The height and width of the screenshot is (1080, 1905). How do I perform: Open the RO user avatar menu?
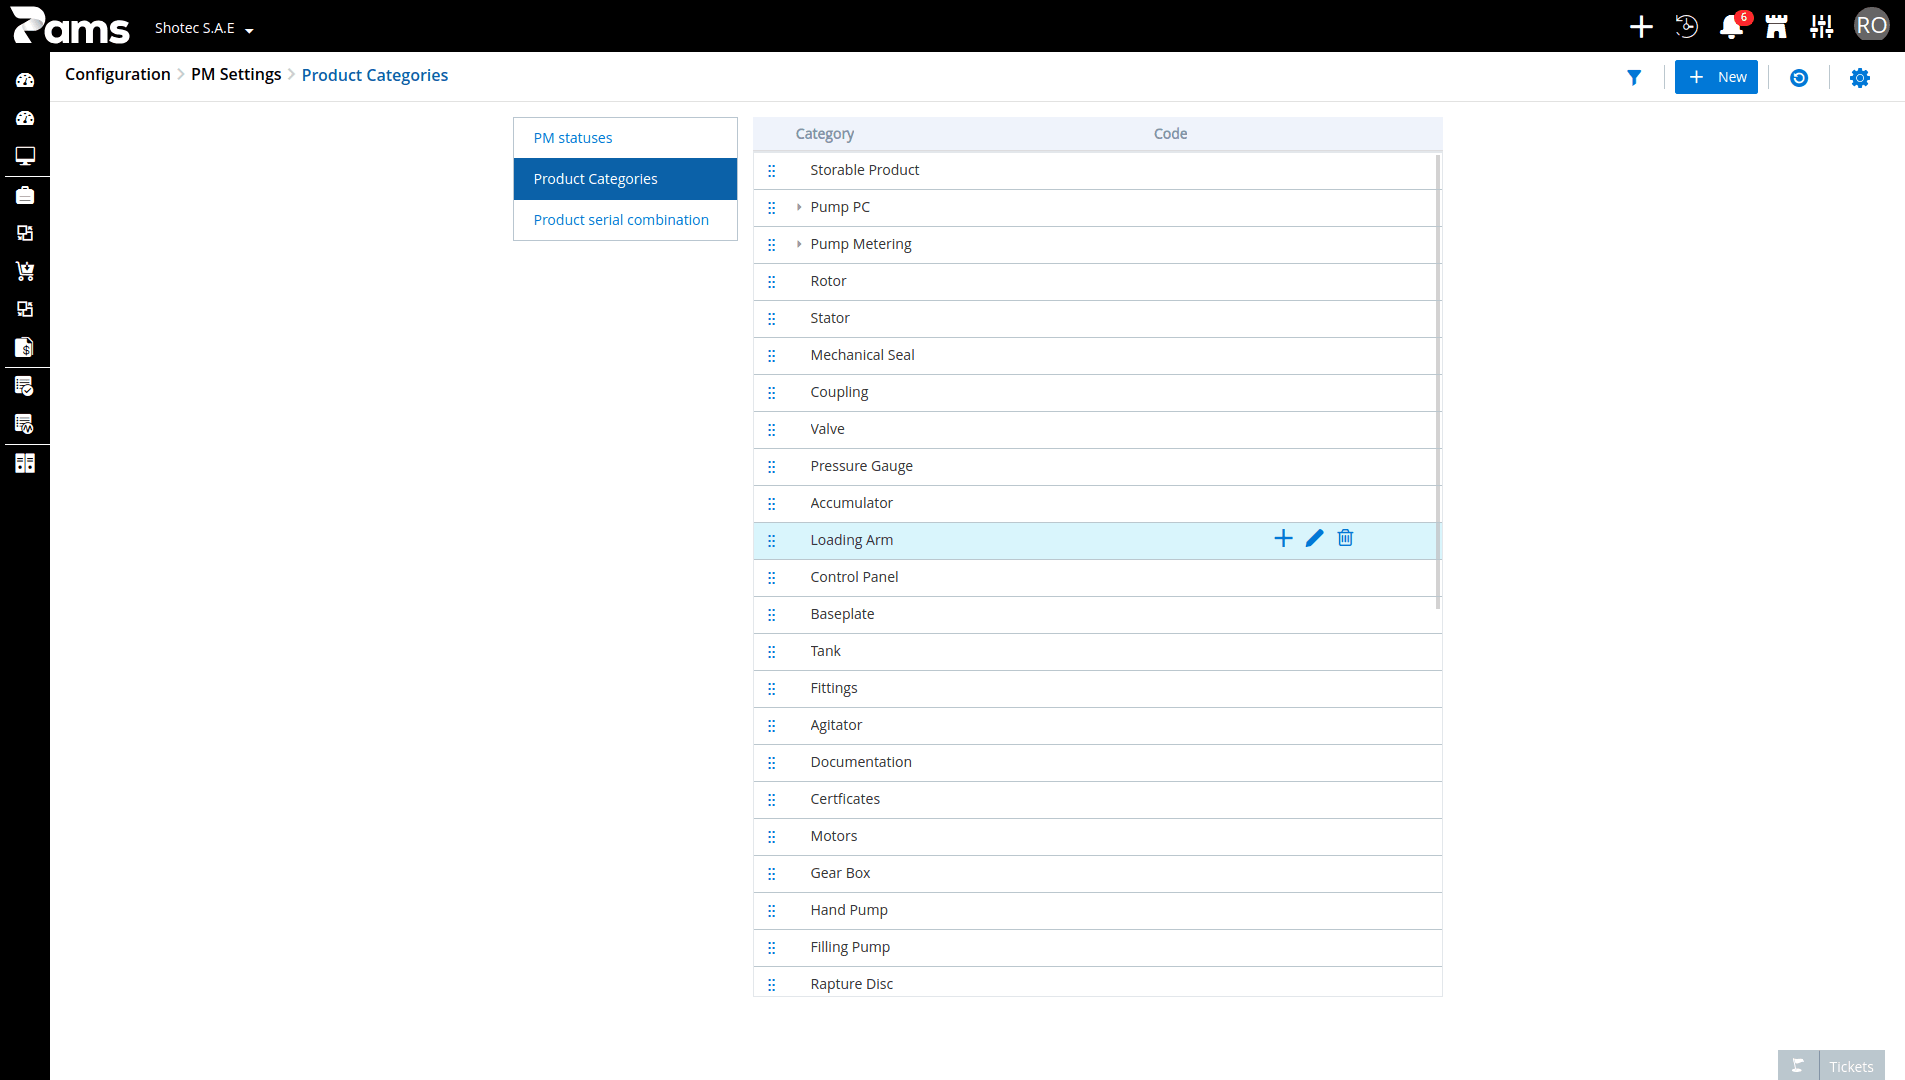(1871, 26)
